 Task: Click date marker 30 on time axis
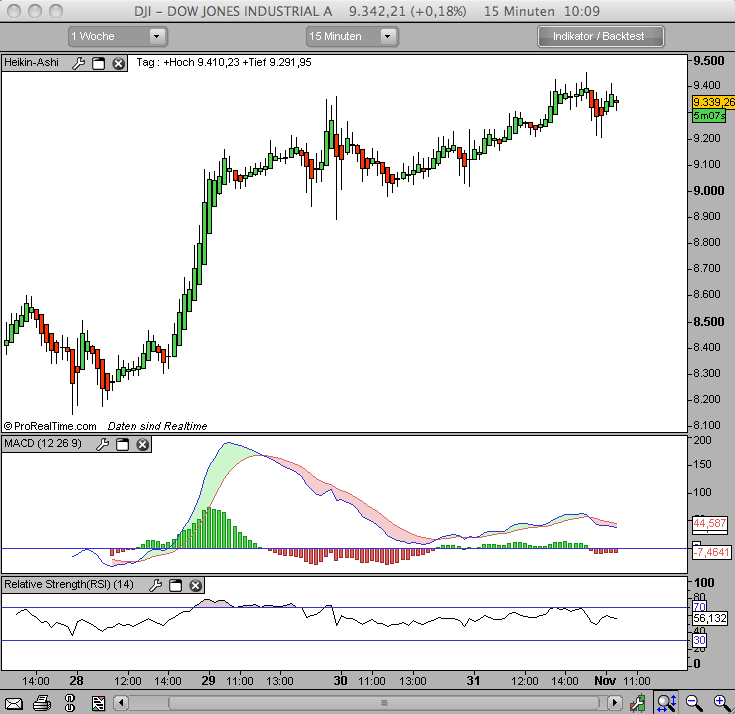click(340, 680)
